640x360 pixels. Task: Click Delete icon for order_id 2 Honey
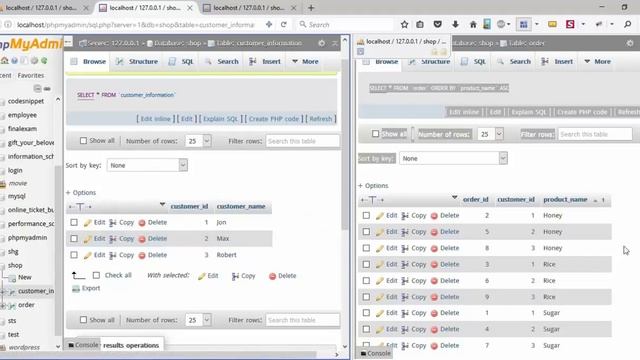(434, 216)
